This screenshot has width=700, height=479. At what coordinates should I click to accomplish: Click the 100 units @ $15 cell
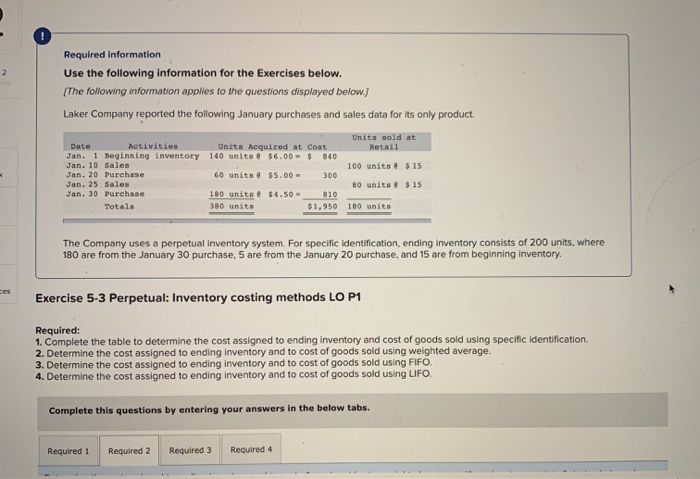click(x=384, y=166)
